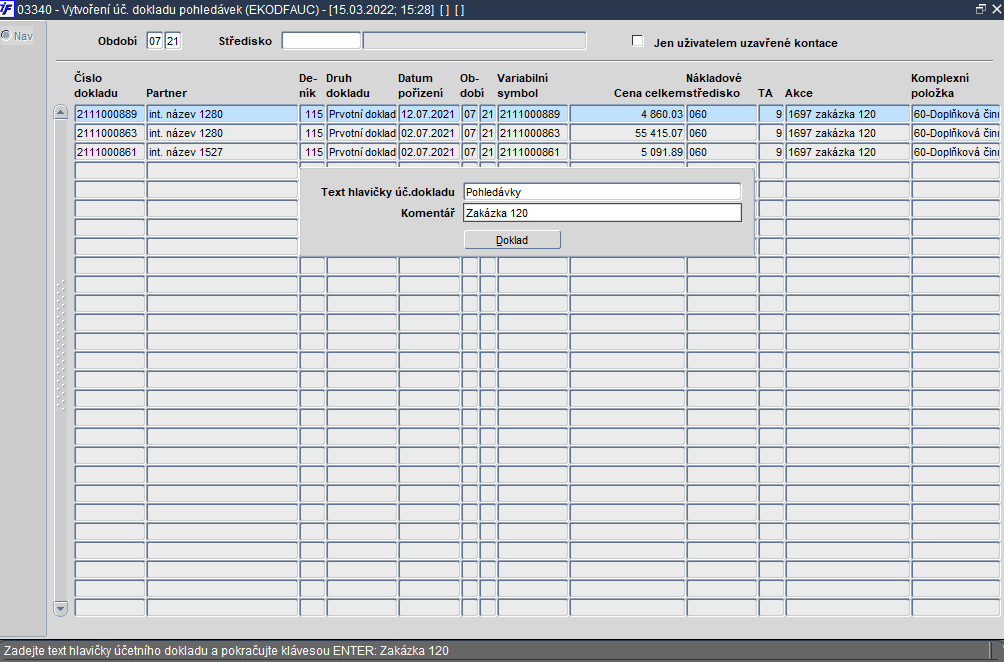Click the Středisko description field
The height and width of the screenshot is (662, 1004).
474,41
